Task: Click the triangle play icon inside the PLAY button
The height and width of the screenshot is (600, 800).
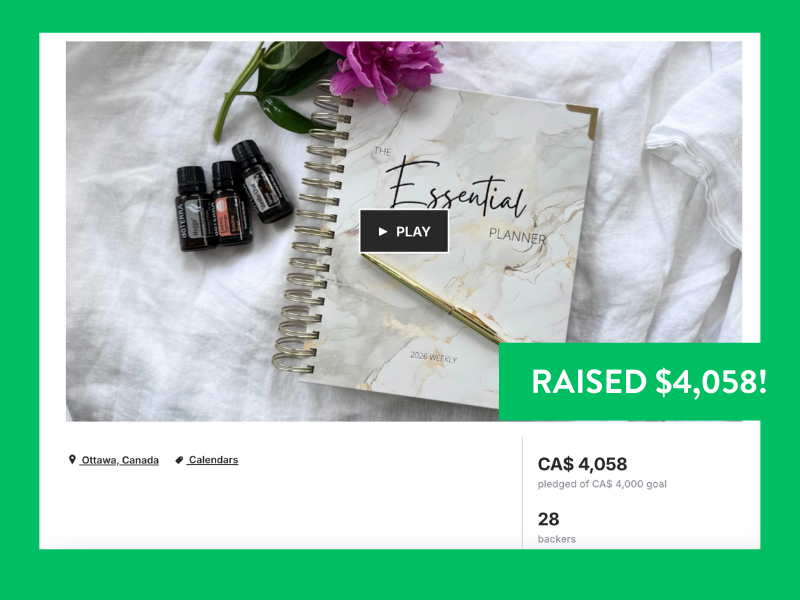Action: coord(383,232)
